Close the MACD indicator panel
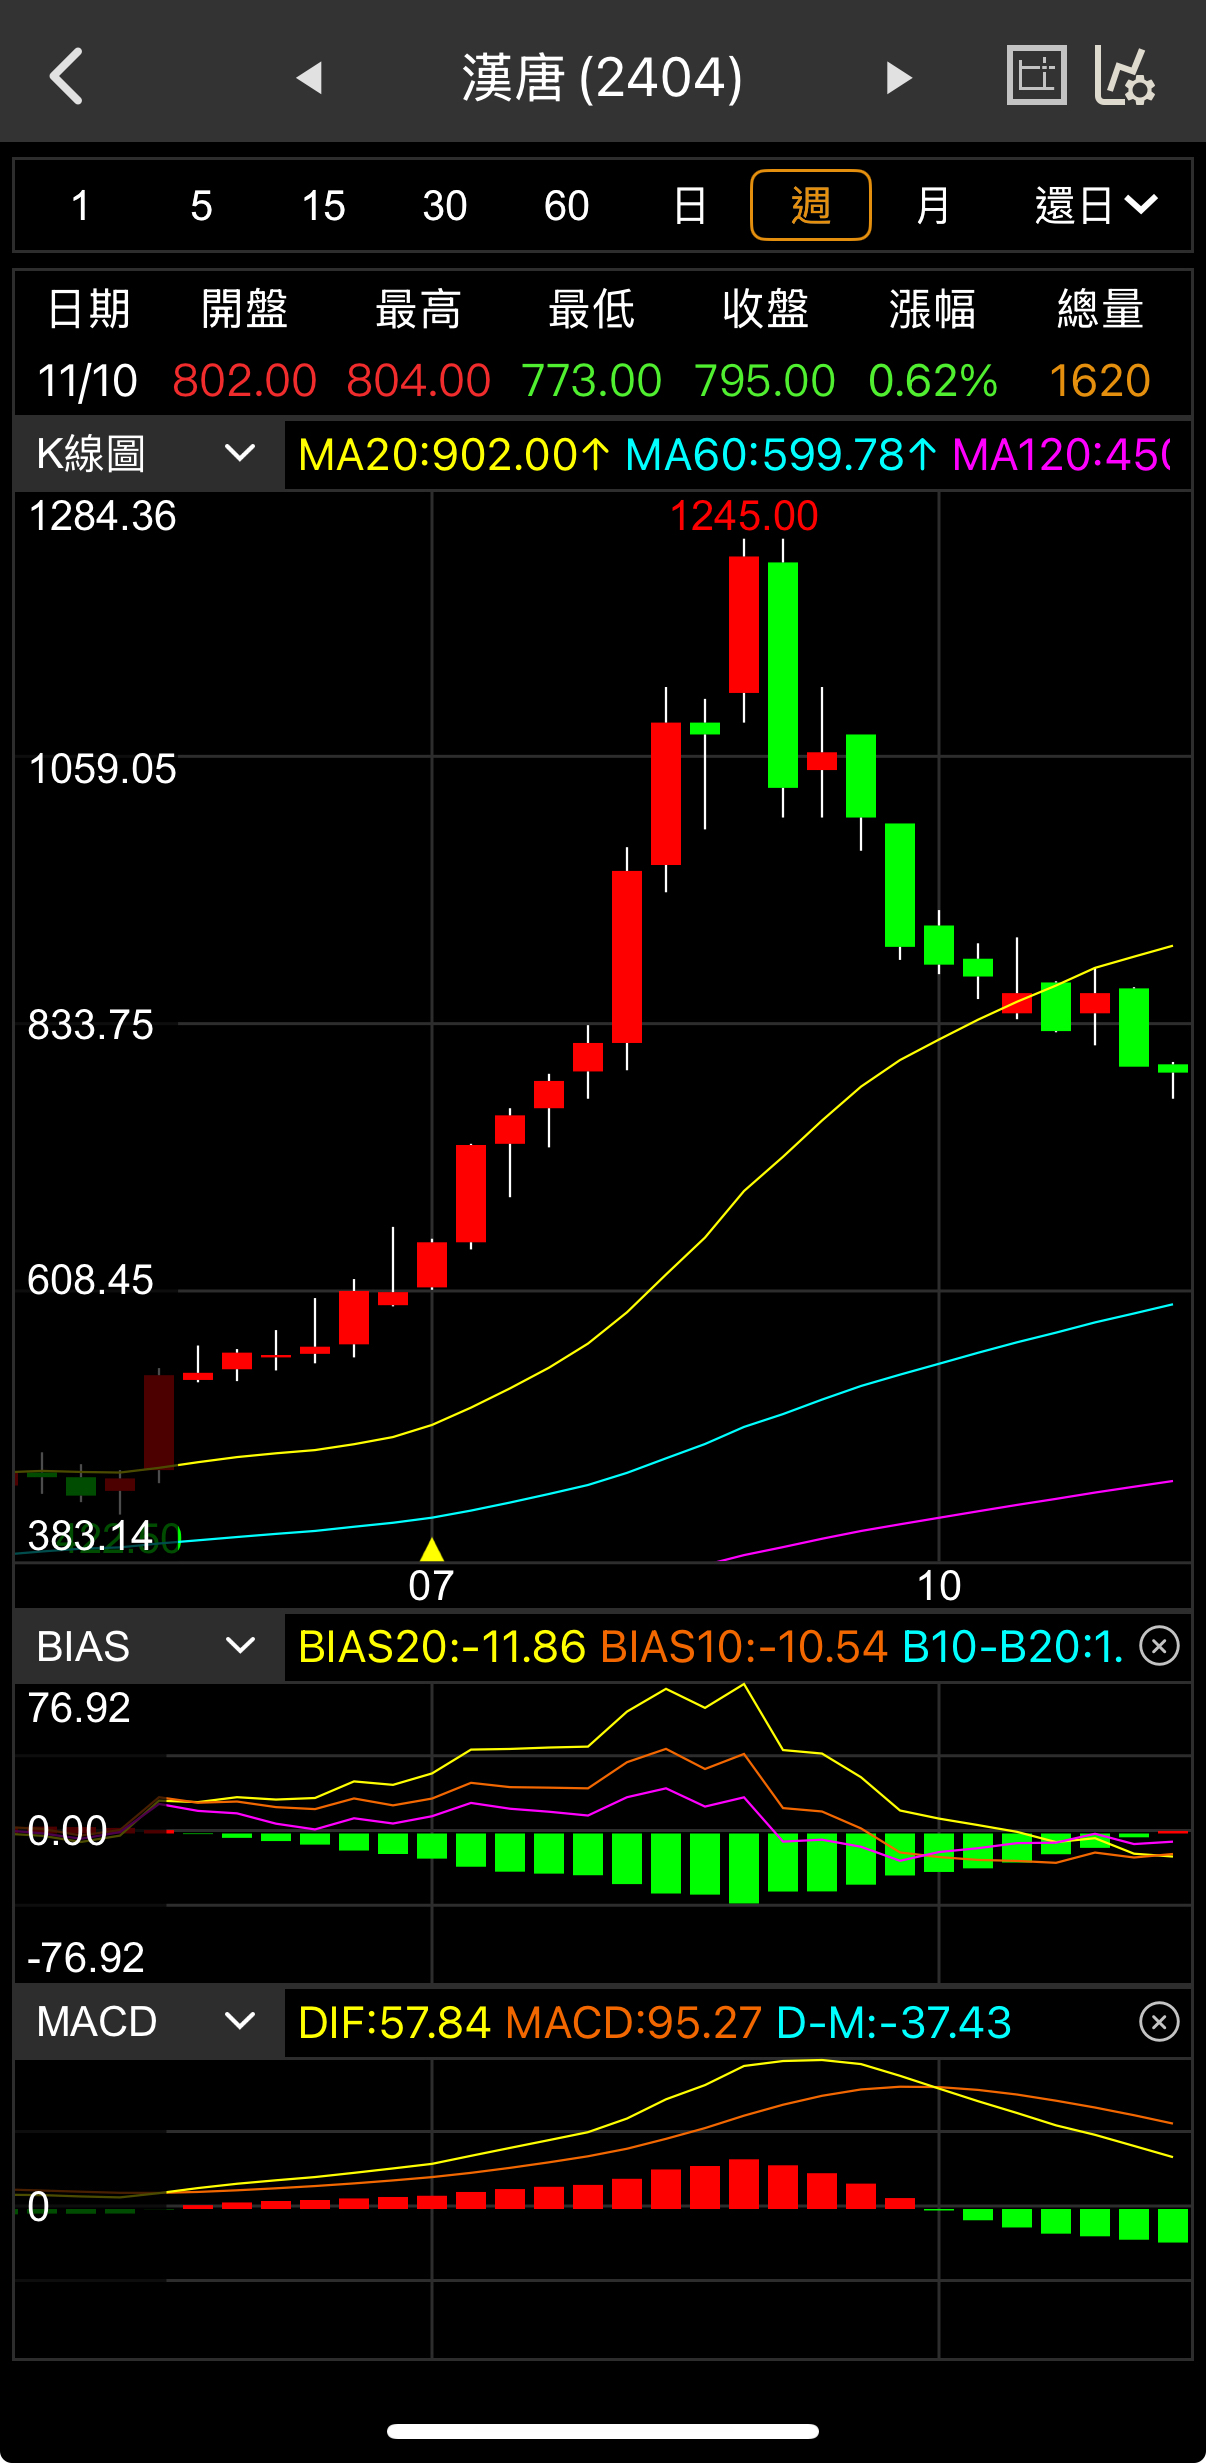Viewport: 1206px width, 2463px height. (x=1159, y=2022)
